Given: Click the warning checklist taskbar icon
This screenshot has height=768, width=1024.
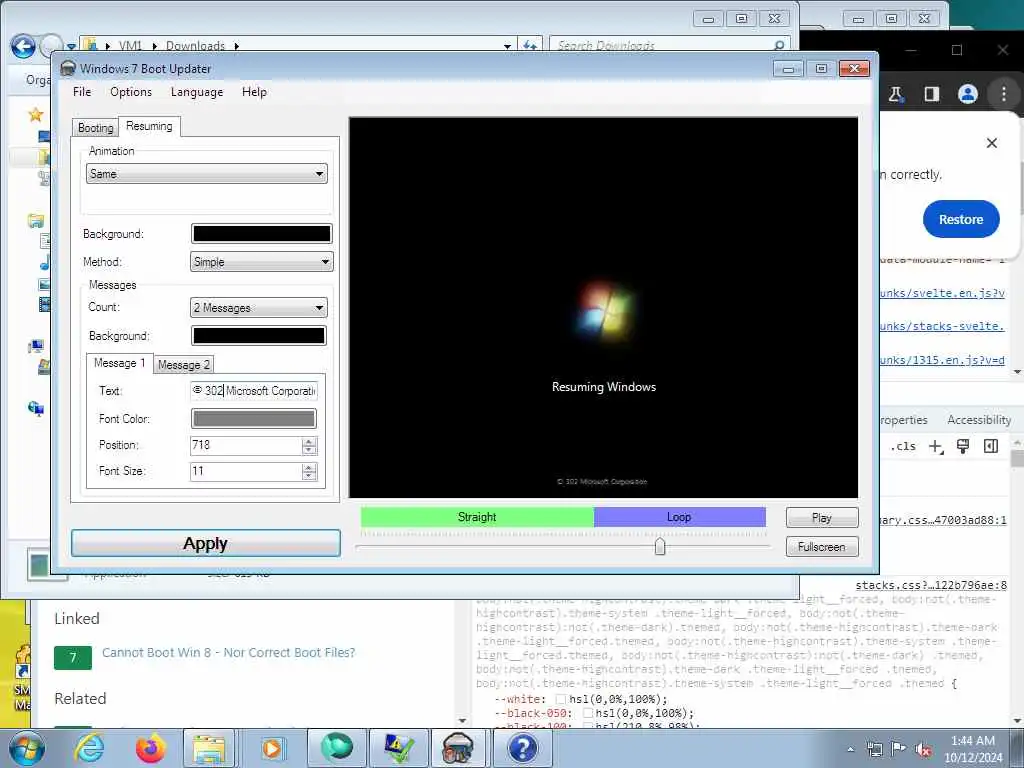Looking at the screenshot, I should click(399, 748).
